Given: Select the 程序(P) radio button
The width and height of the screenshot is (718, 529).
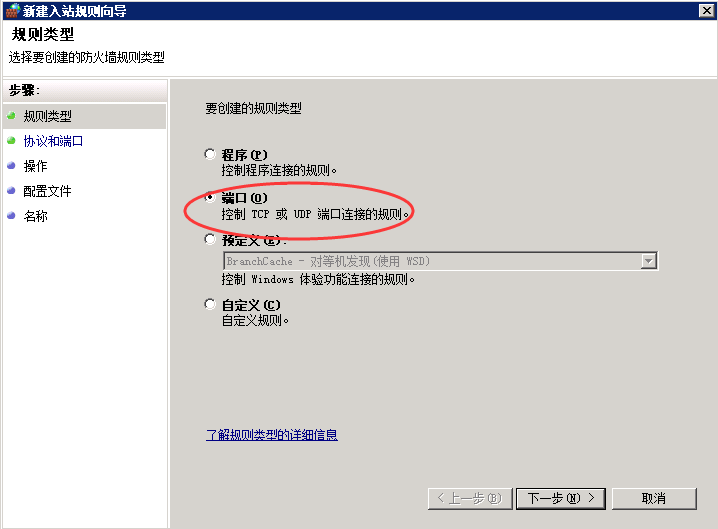Looking at the screenshot, I should (x=210, y=154).
